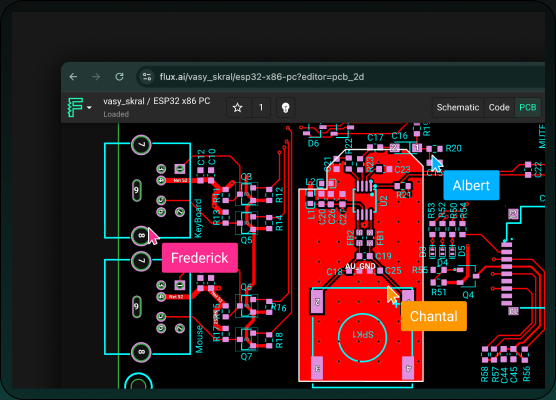Open the Flux logo menu

pos(75,107)
